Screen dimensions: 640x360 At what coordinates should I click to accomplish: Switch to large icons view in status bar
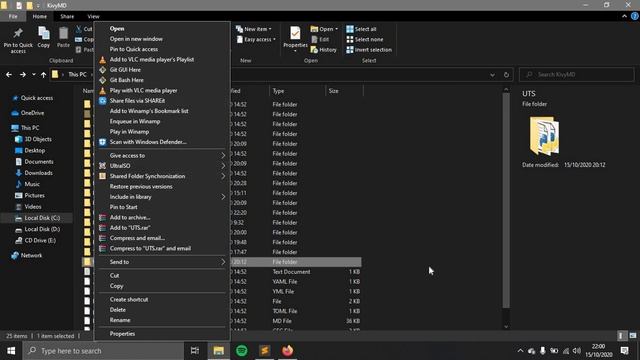(x=632, y=336)
